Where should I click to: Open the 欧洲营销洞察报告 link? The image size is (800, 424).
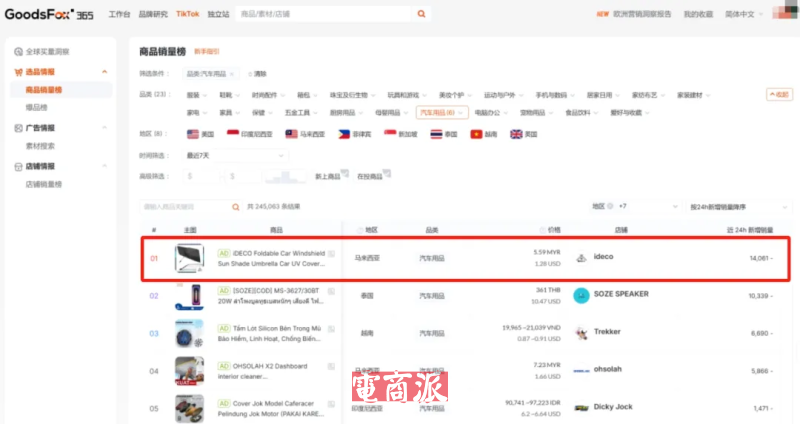(641, 14)
